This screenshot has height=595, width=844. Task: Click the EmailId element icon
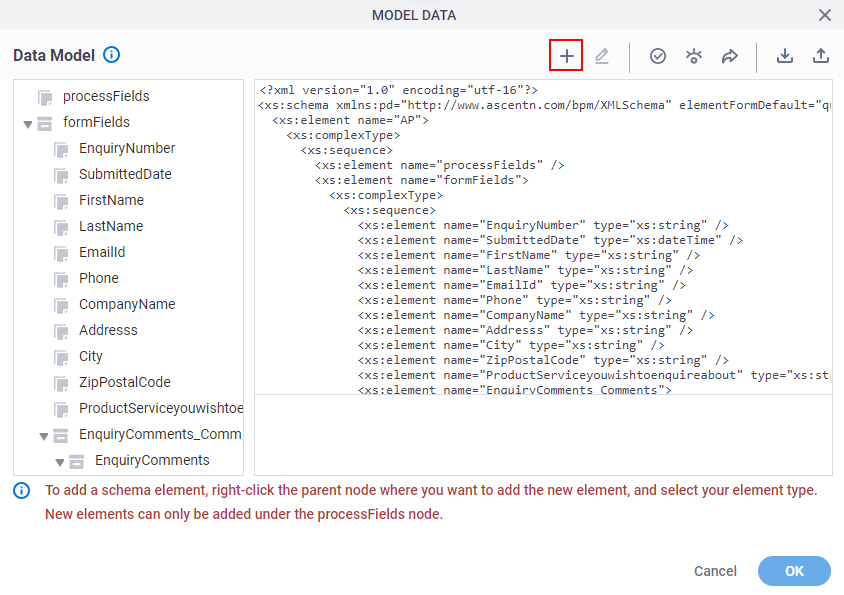tap(61, 254)
